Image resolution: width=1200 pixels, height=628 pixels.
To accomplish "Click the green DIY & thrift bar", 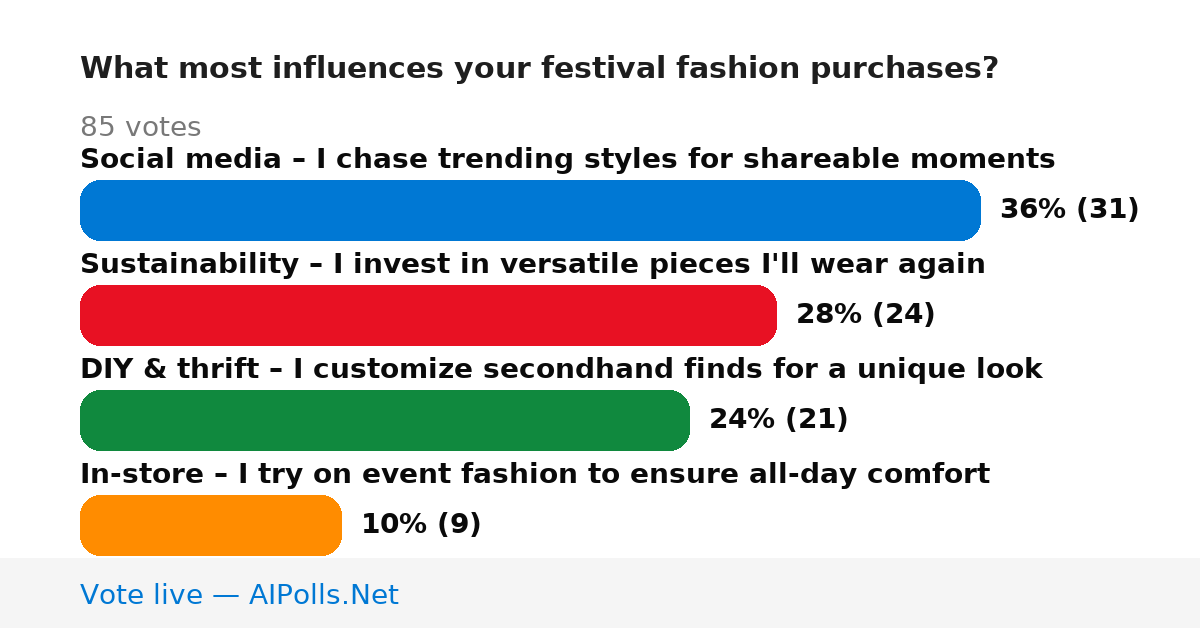I will [x=385, y=420].
